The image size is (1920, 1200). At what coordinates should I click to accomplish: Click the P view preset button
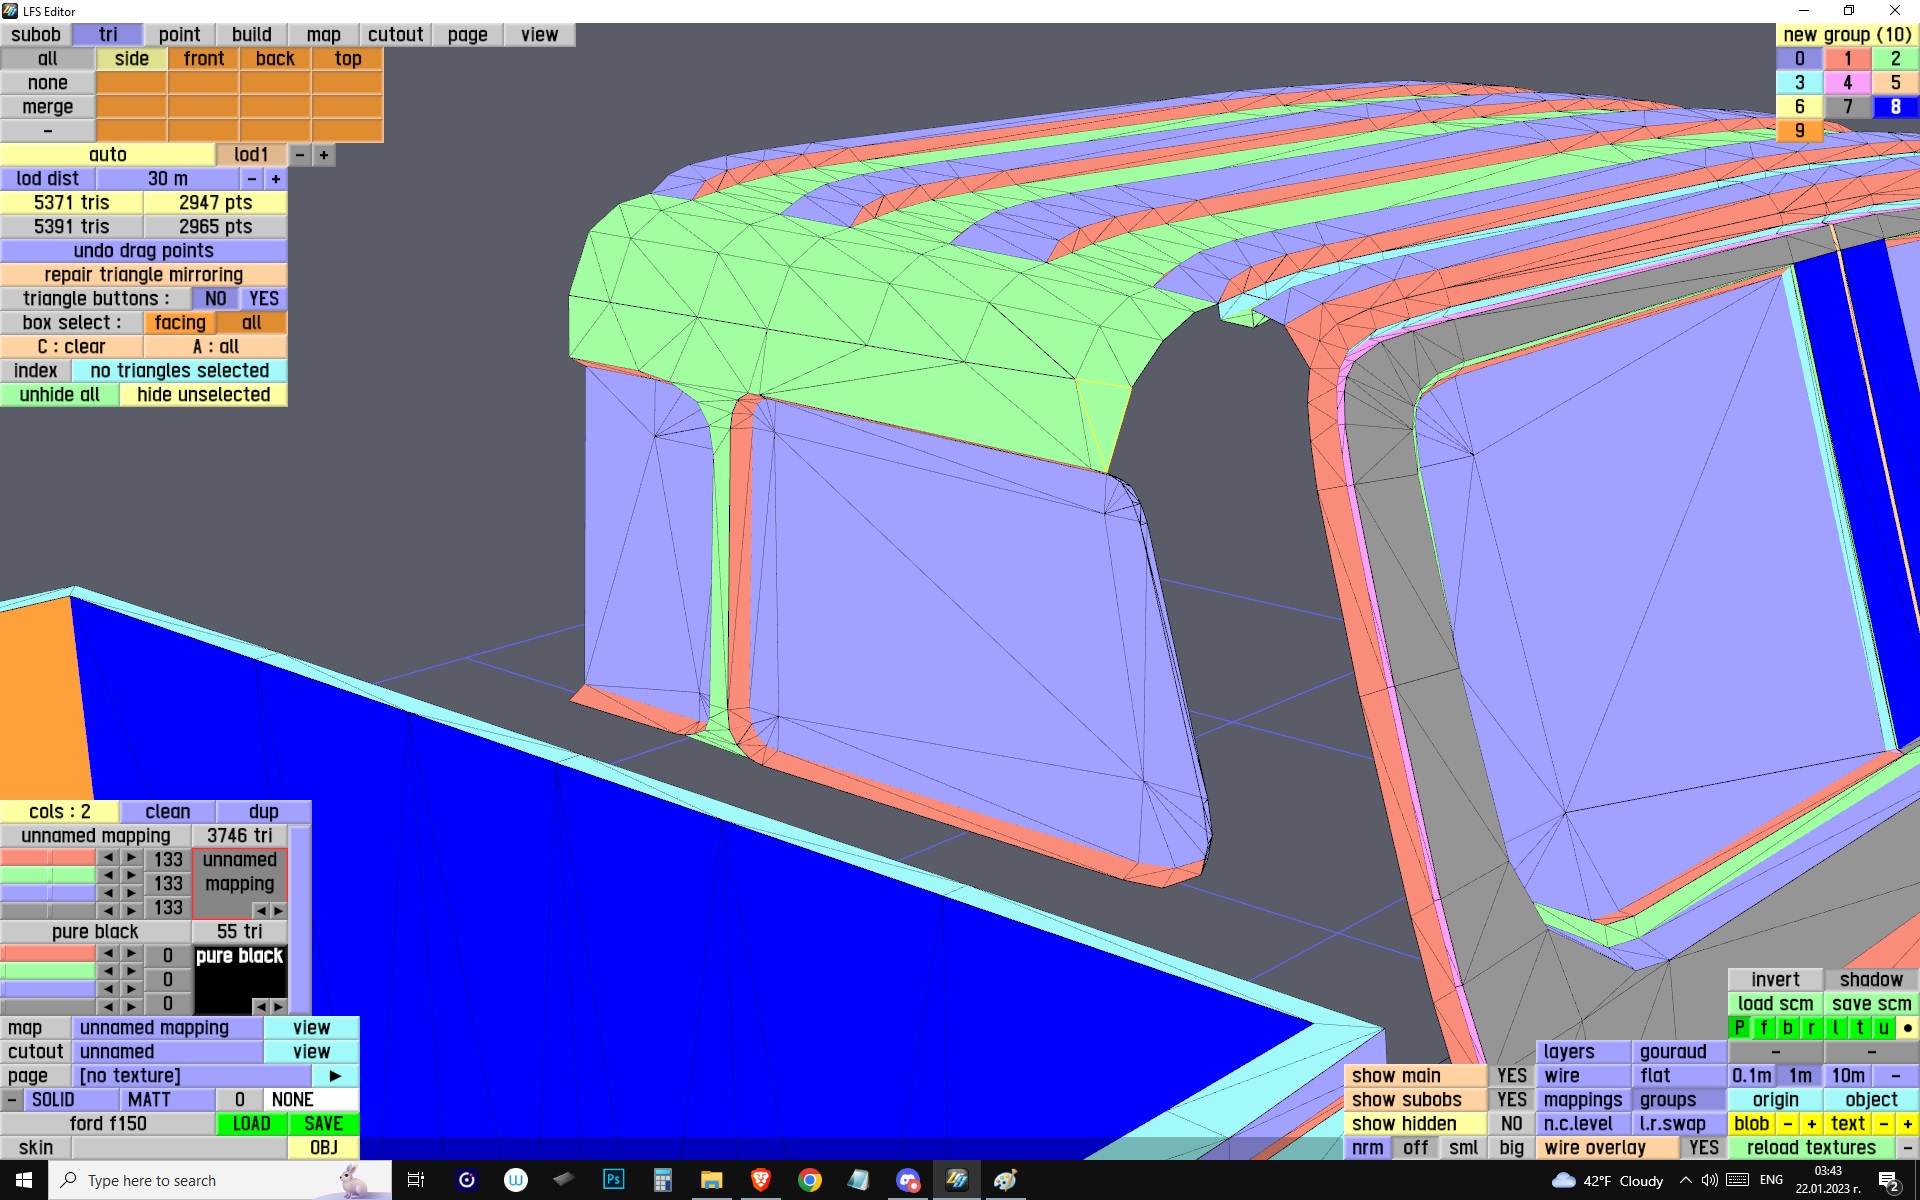click(x=1739, y=1028)
